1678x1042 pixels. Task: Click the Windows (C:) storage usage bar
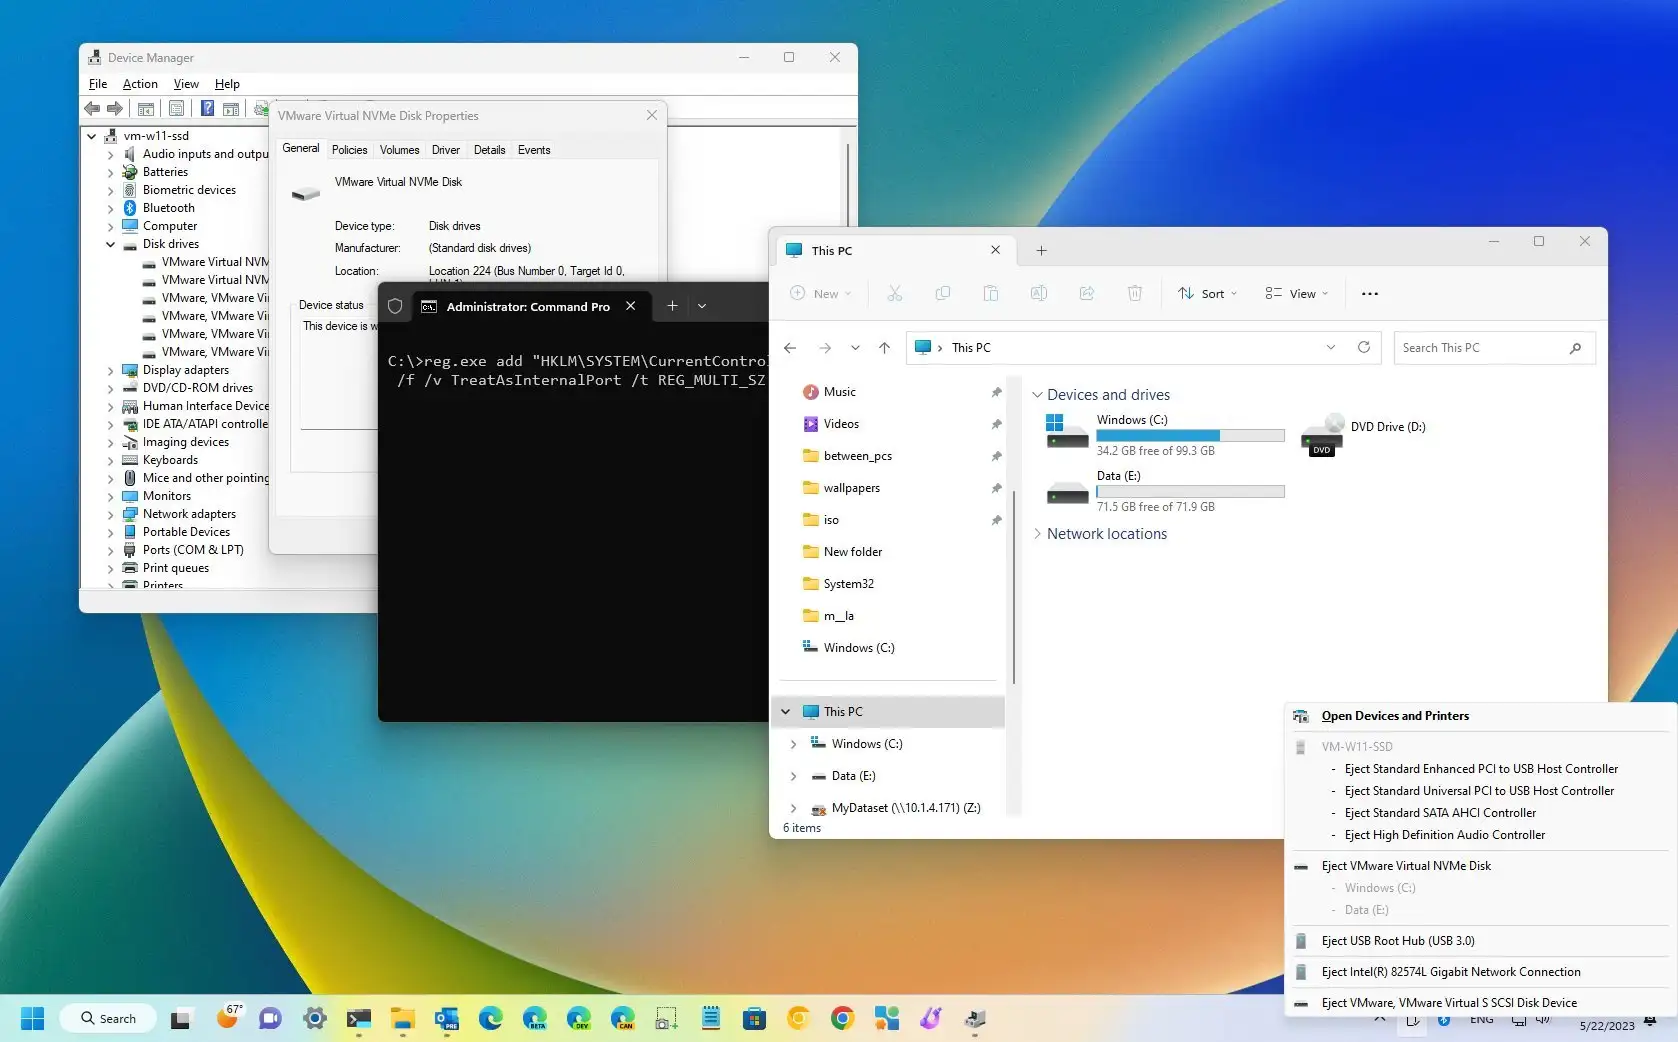[1190, 436]
